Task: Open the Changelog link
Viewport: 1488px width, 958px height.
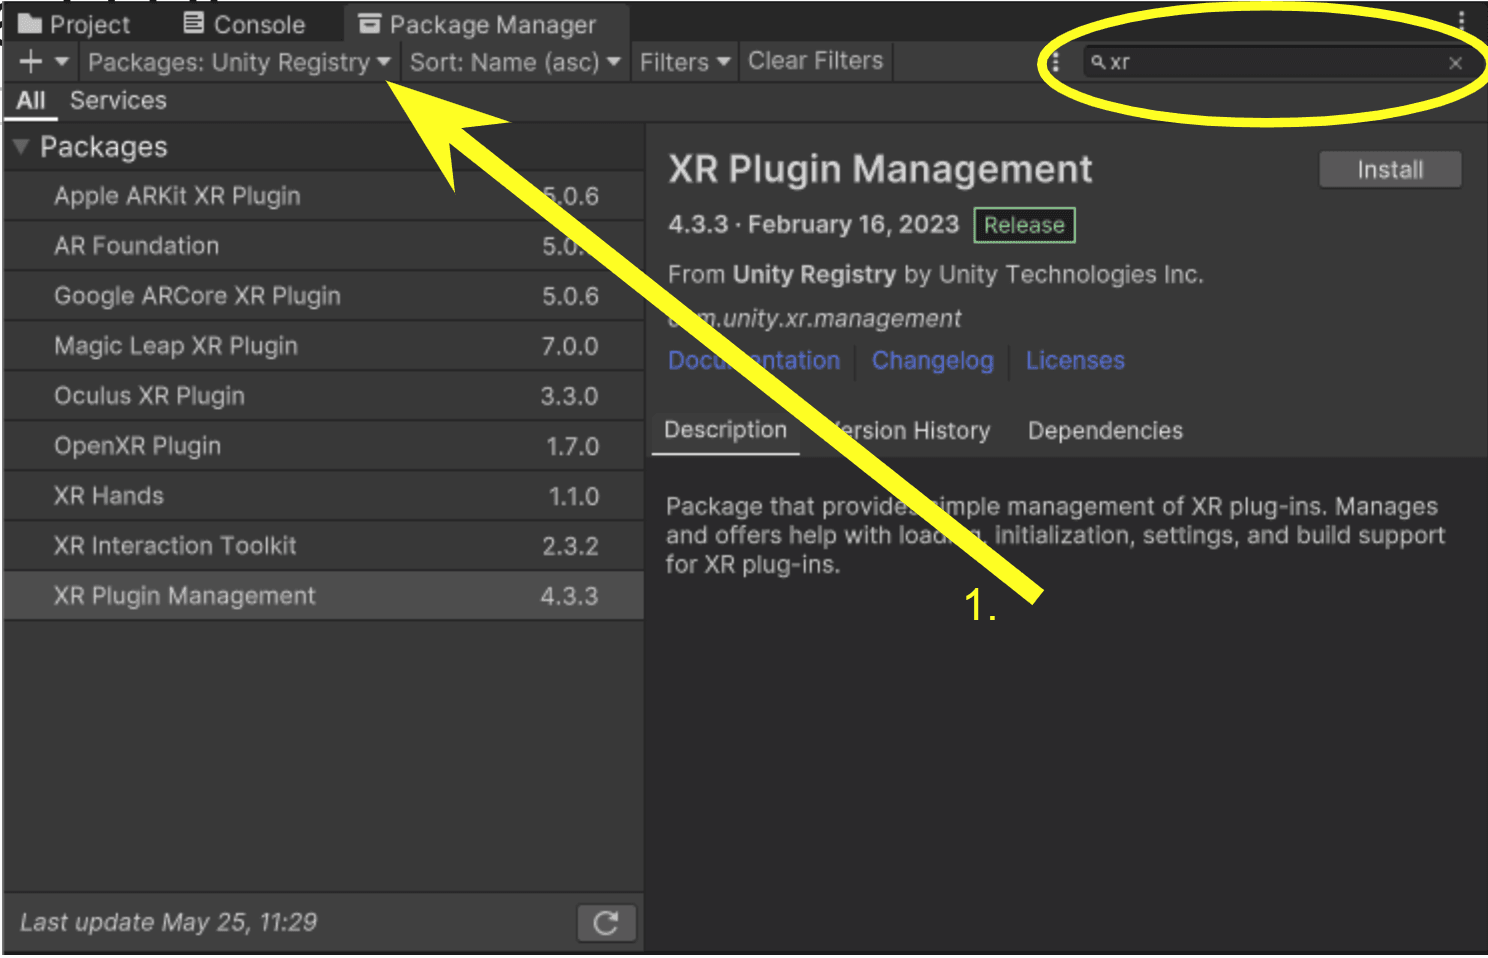Action: 932,360
